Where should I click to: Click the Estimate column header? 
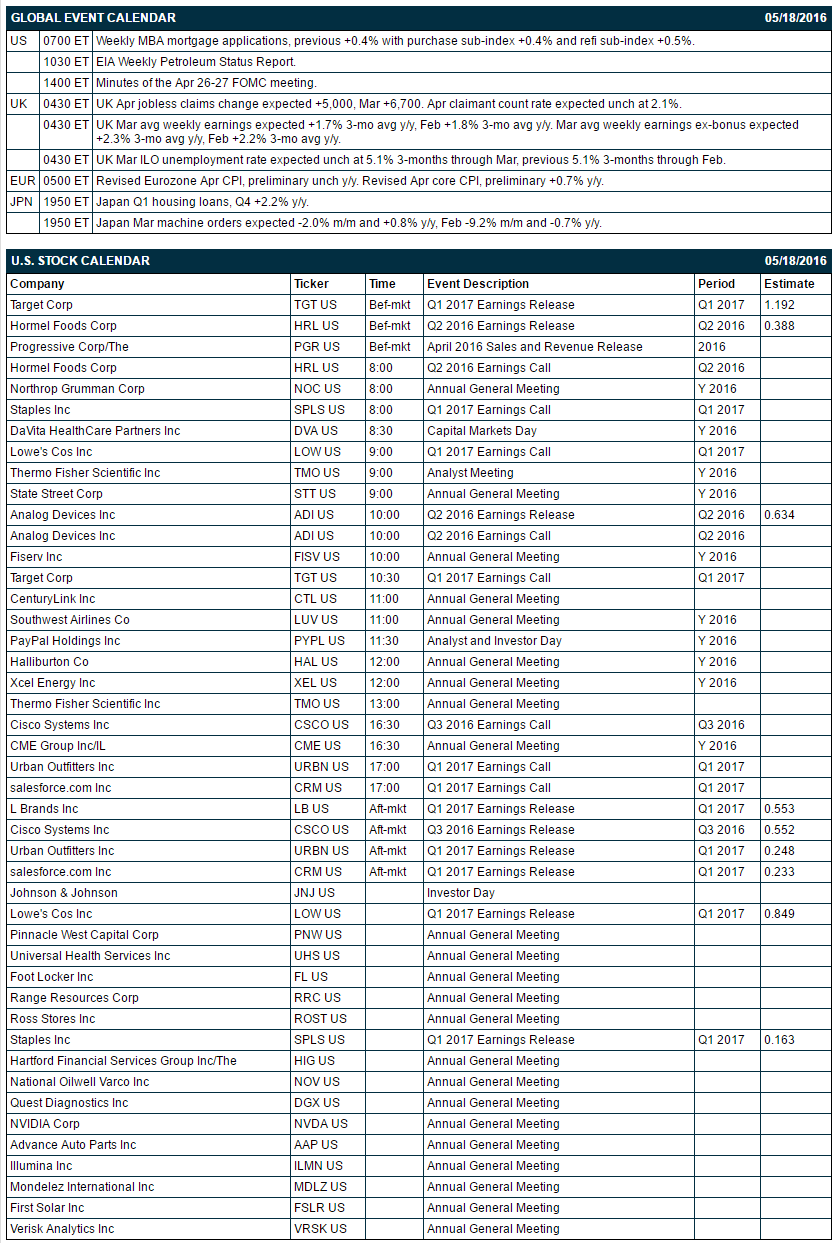click(x=789, y=284)
